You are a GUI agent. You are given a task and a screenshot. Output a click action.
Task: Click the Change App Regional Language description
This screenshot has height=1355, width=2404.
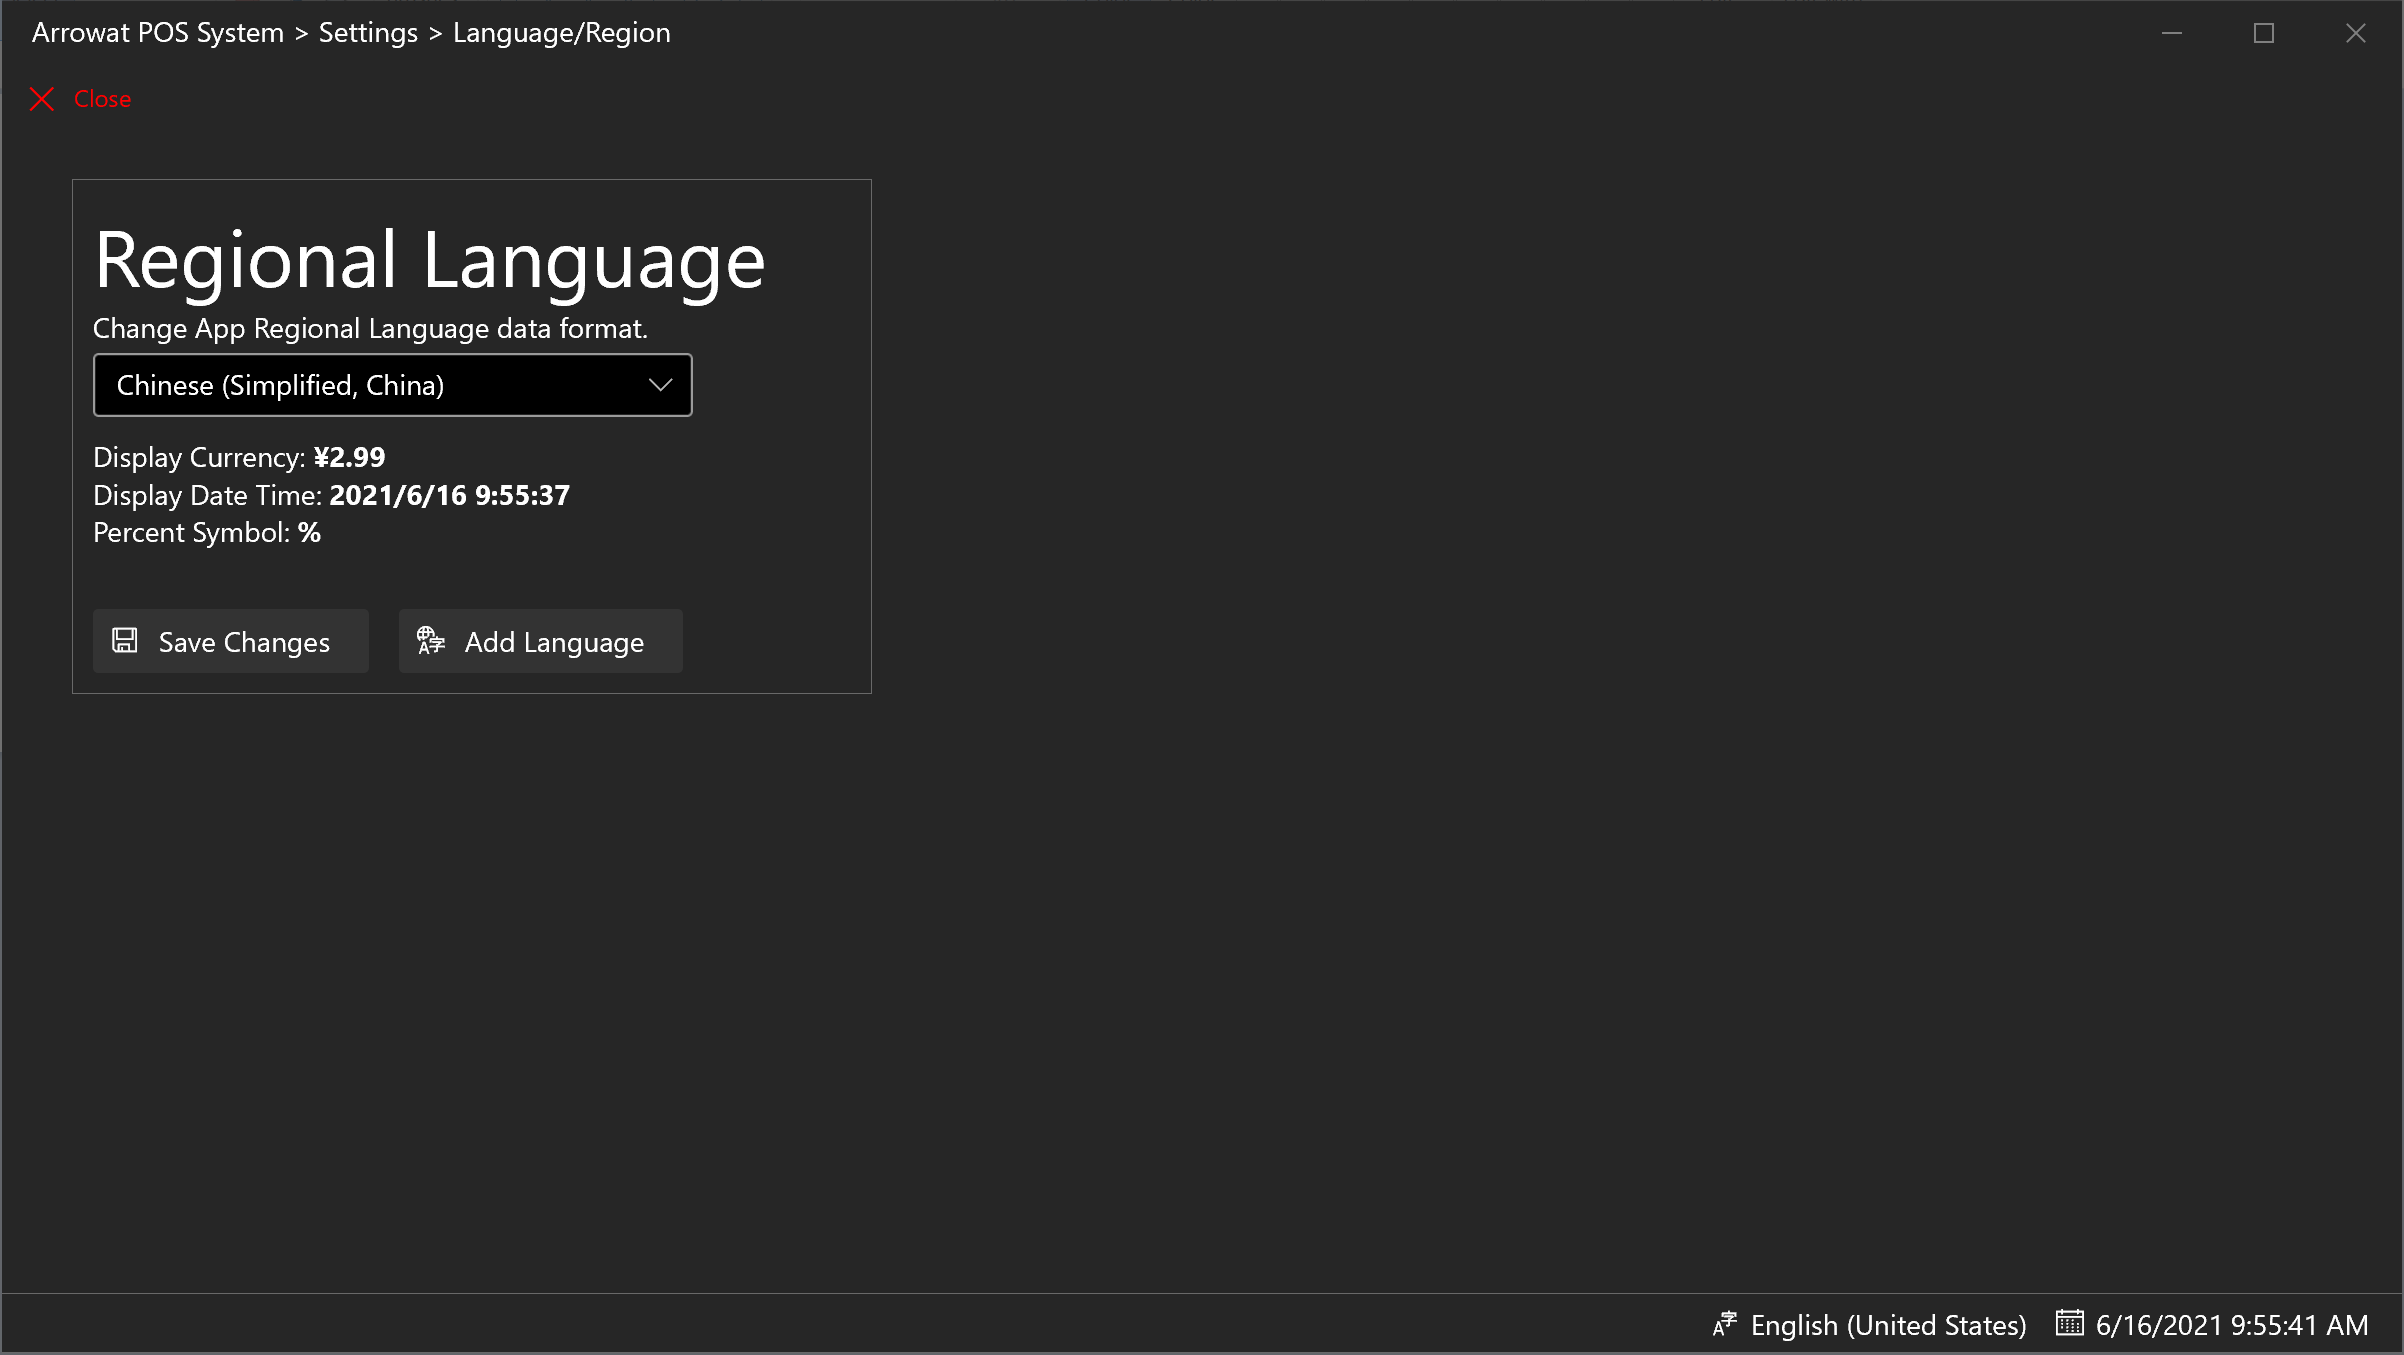click(370, 328)
